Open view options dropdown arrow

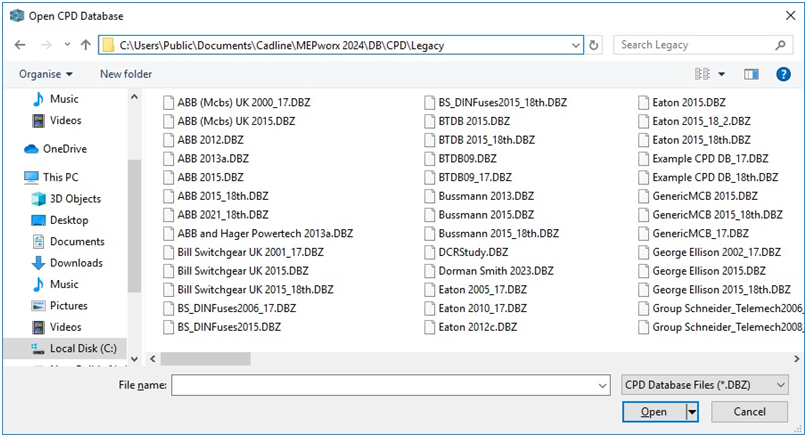pos(722,74)
